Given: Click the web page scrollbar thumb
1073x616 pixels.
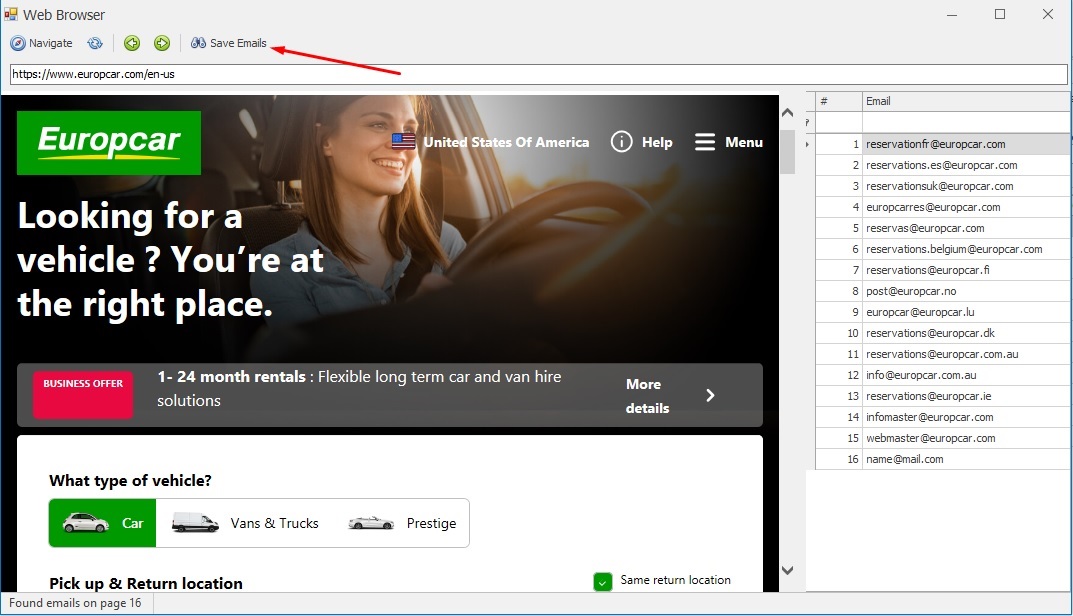Looking at the screenshot, I should tap(788, 151).
